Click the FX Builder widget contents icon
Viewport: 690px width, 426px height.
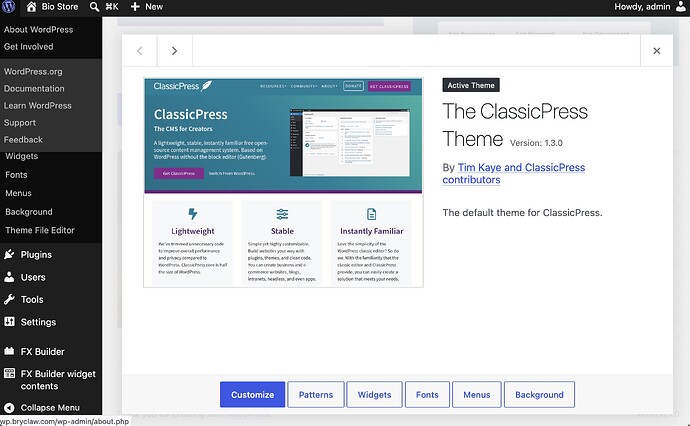pyautogui.click(x=9, y=373)
